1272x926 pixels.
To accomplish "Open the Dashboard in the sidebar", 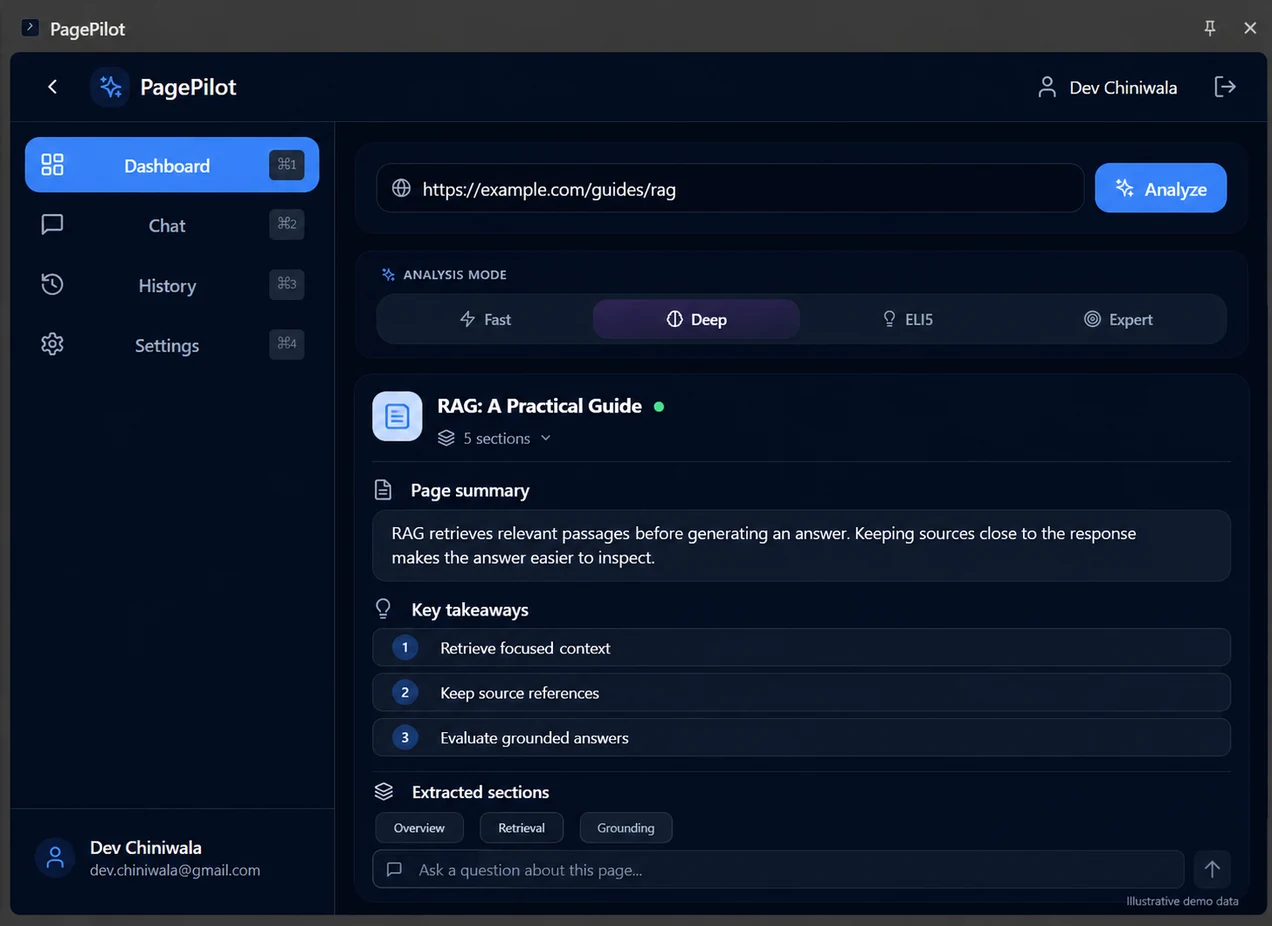I will coord(172,165).
